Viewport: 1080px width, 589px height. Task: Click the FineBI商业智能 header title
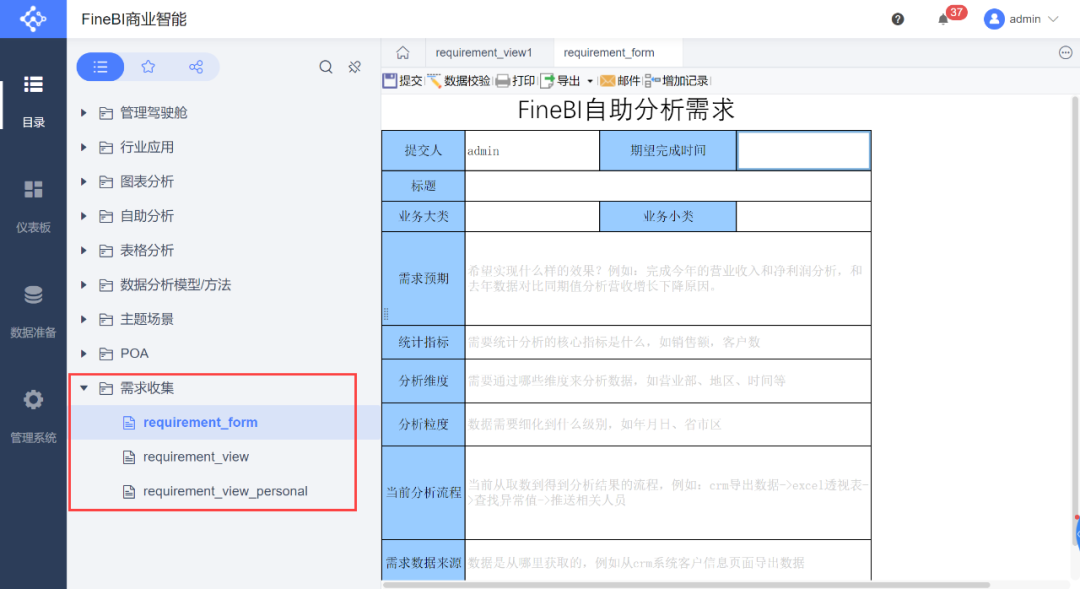(x=134, y=19)
